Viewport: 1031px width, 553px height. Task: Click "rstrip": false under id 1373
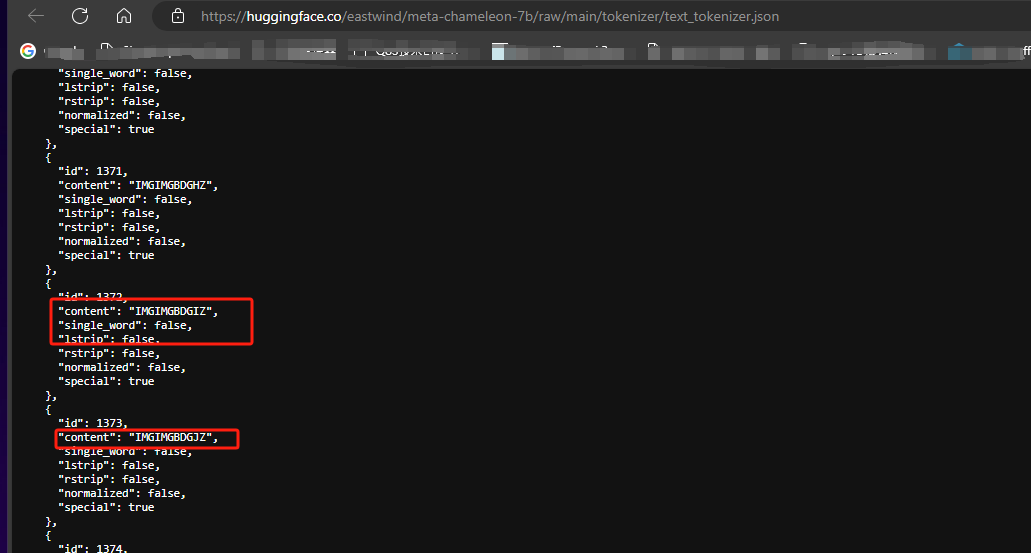coord(109,479)
